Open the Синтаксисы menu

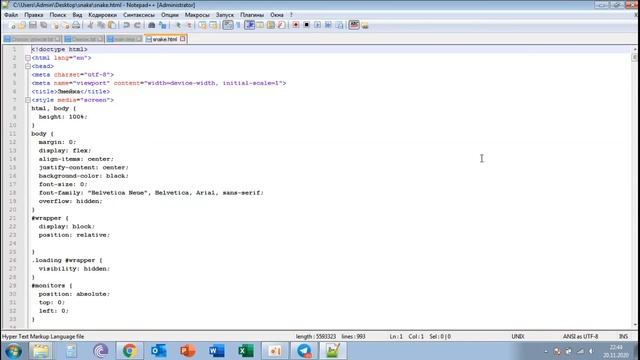tap(139, 15)
